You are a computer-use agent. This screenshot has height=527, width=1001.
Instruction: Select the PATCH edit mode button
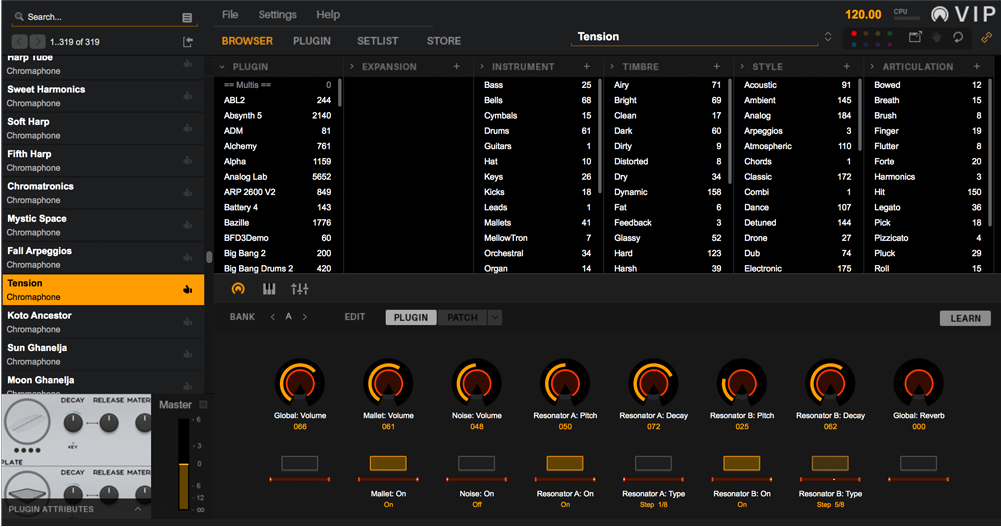[462, 317]
